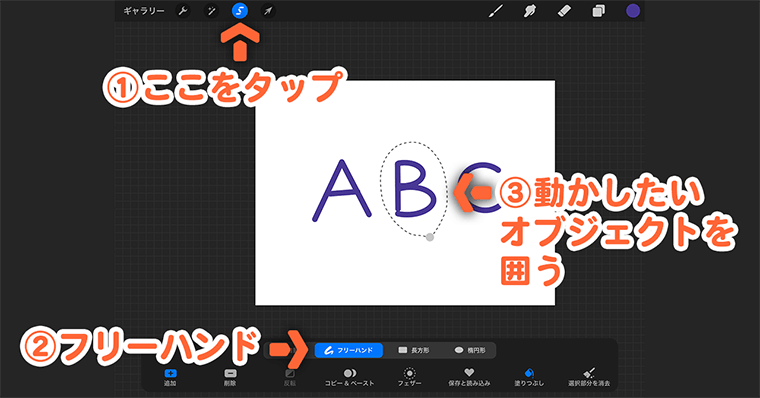Switch to 長方形 selection mode
The image size is (760, 398).
pos(414,350)
